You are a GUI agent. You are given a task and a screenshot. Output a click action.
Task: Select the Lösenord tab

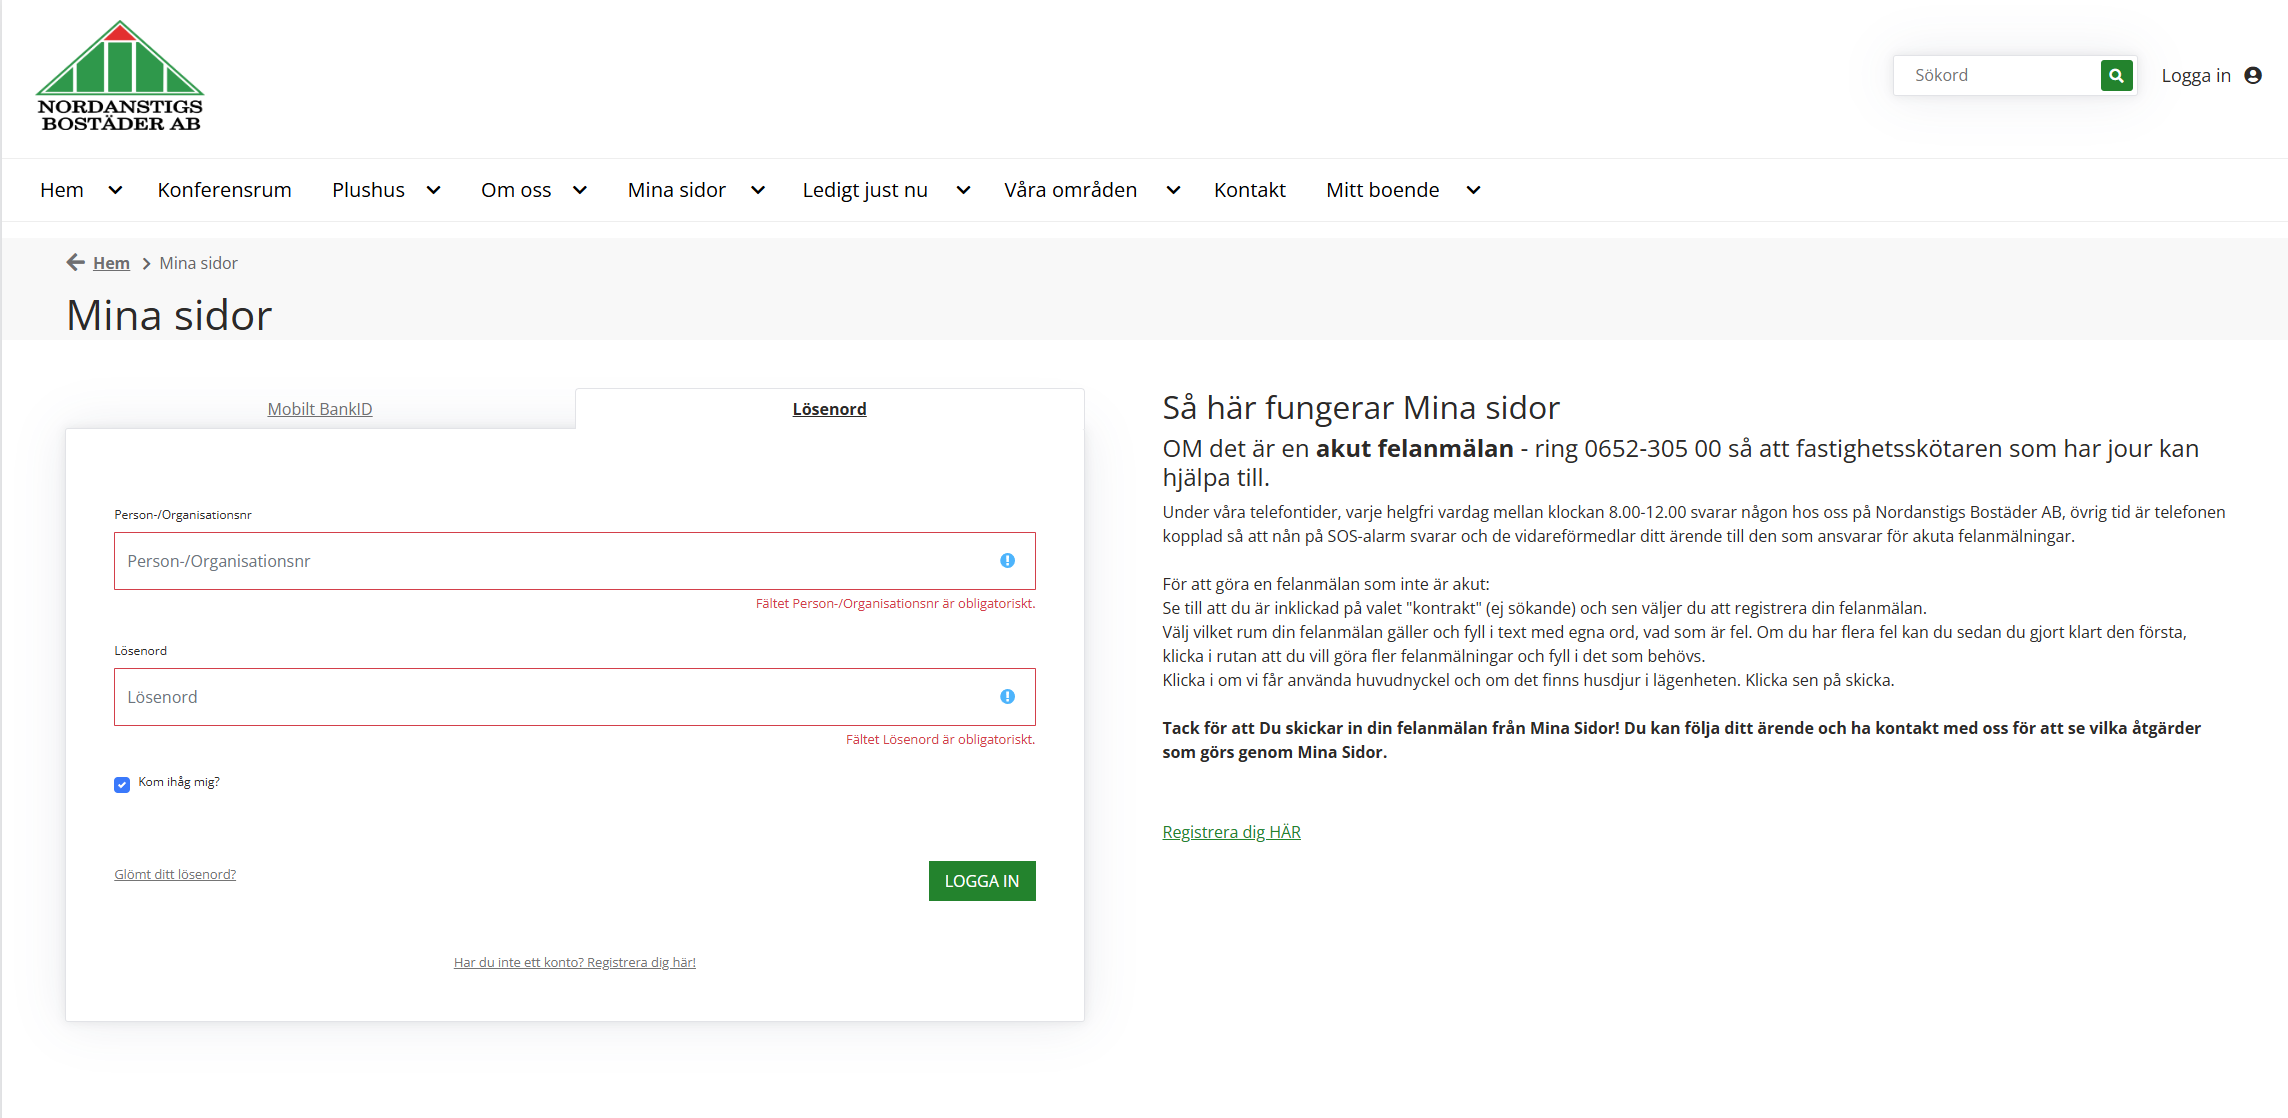(x=829, y=409)
